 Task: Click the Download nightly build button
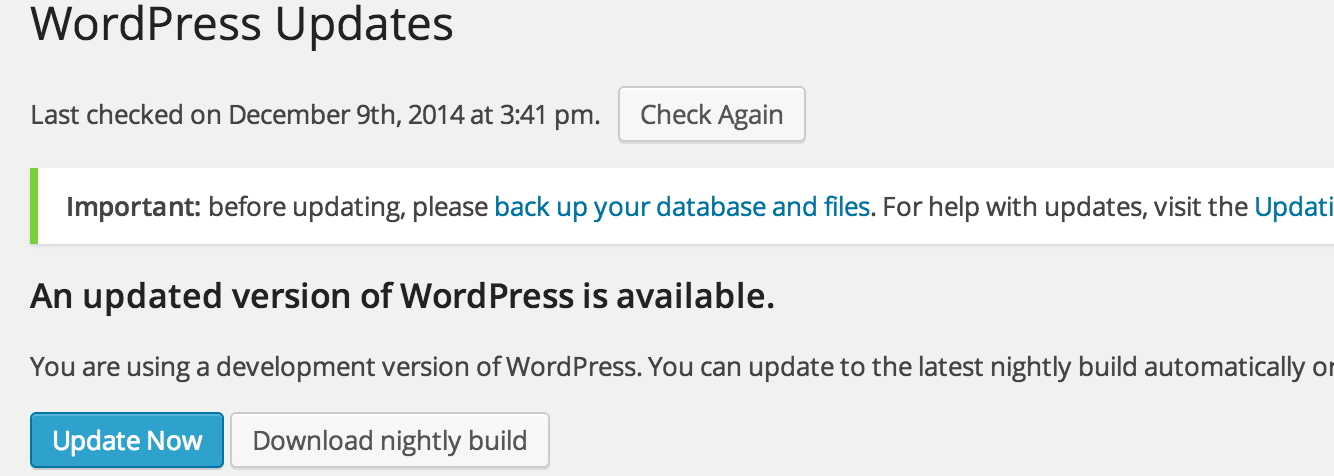[x=390, y=441]
